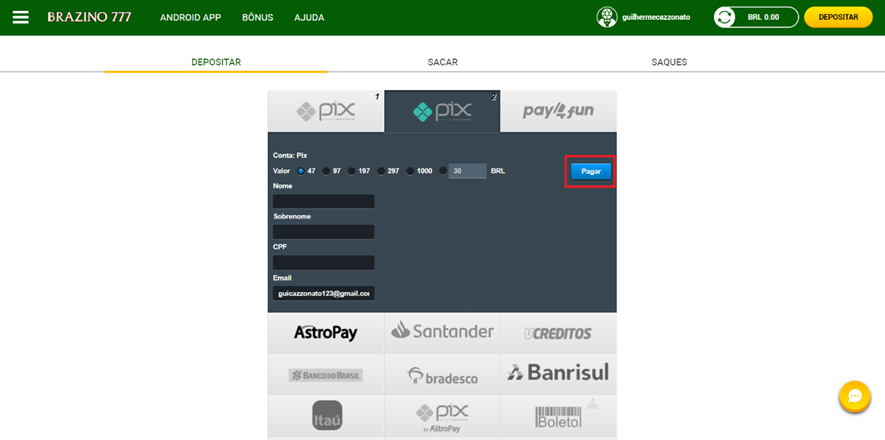
Task: Choose the VCreditos payment method
Action: [558, 333]
